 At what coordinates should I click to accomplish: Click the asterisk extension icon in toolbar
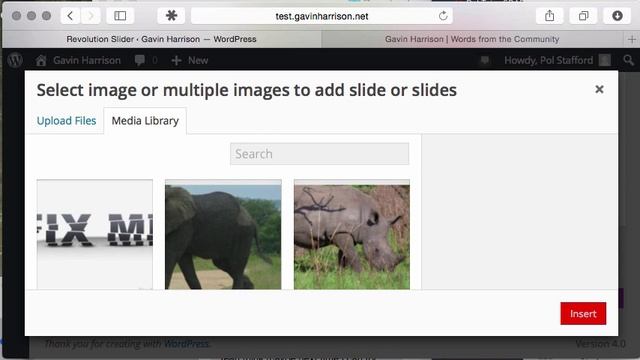click(x=171, y=16)
